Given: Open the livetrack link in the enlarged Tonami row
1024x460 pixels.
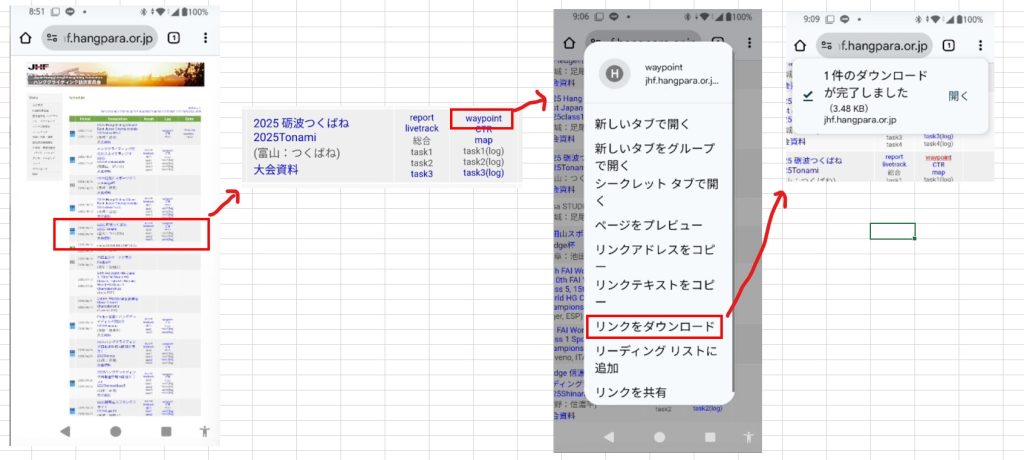Looking at the screenshot, I should point(421,130).
